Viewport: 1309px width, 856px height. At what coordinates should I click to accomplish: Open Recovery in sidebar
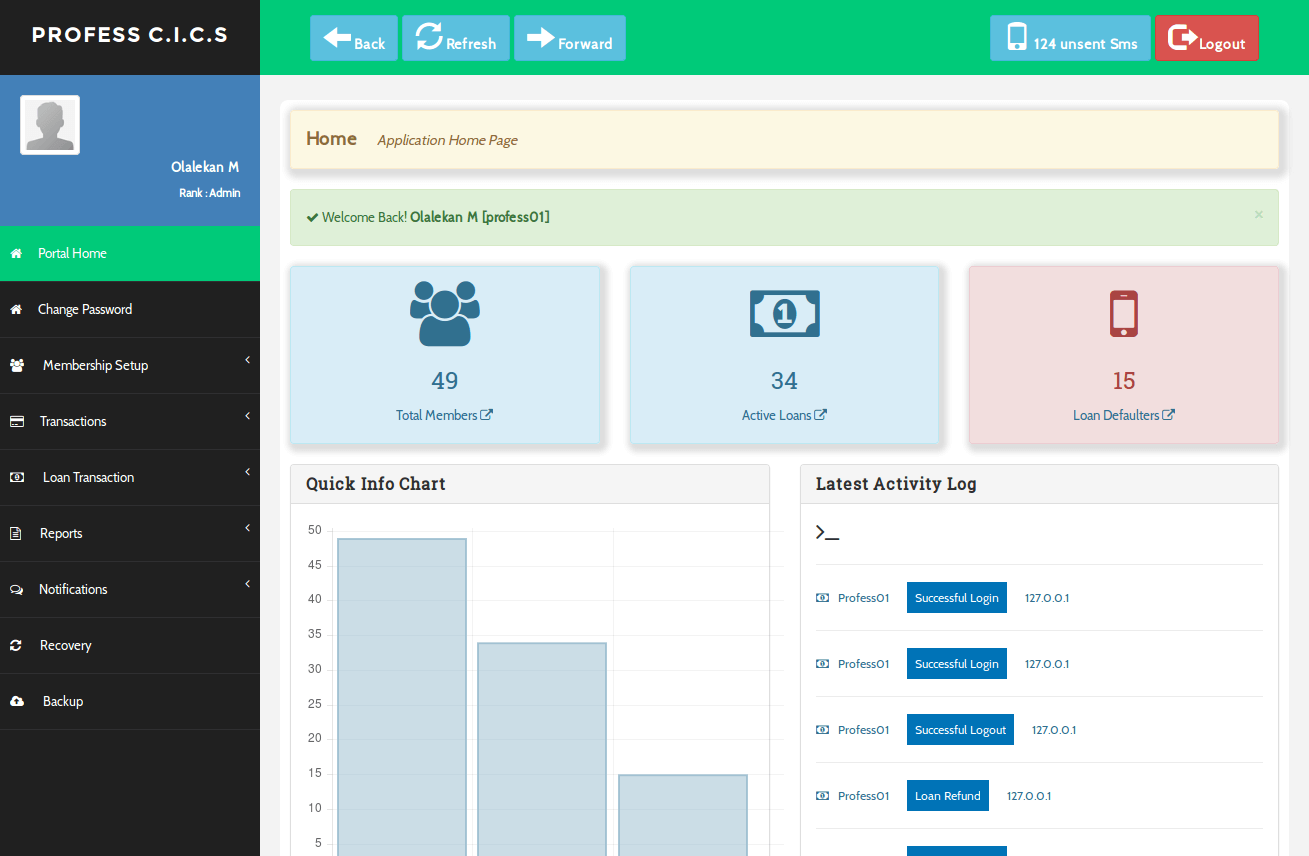(130, 645)
